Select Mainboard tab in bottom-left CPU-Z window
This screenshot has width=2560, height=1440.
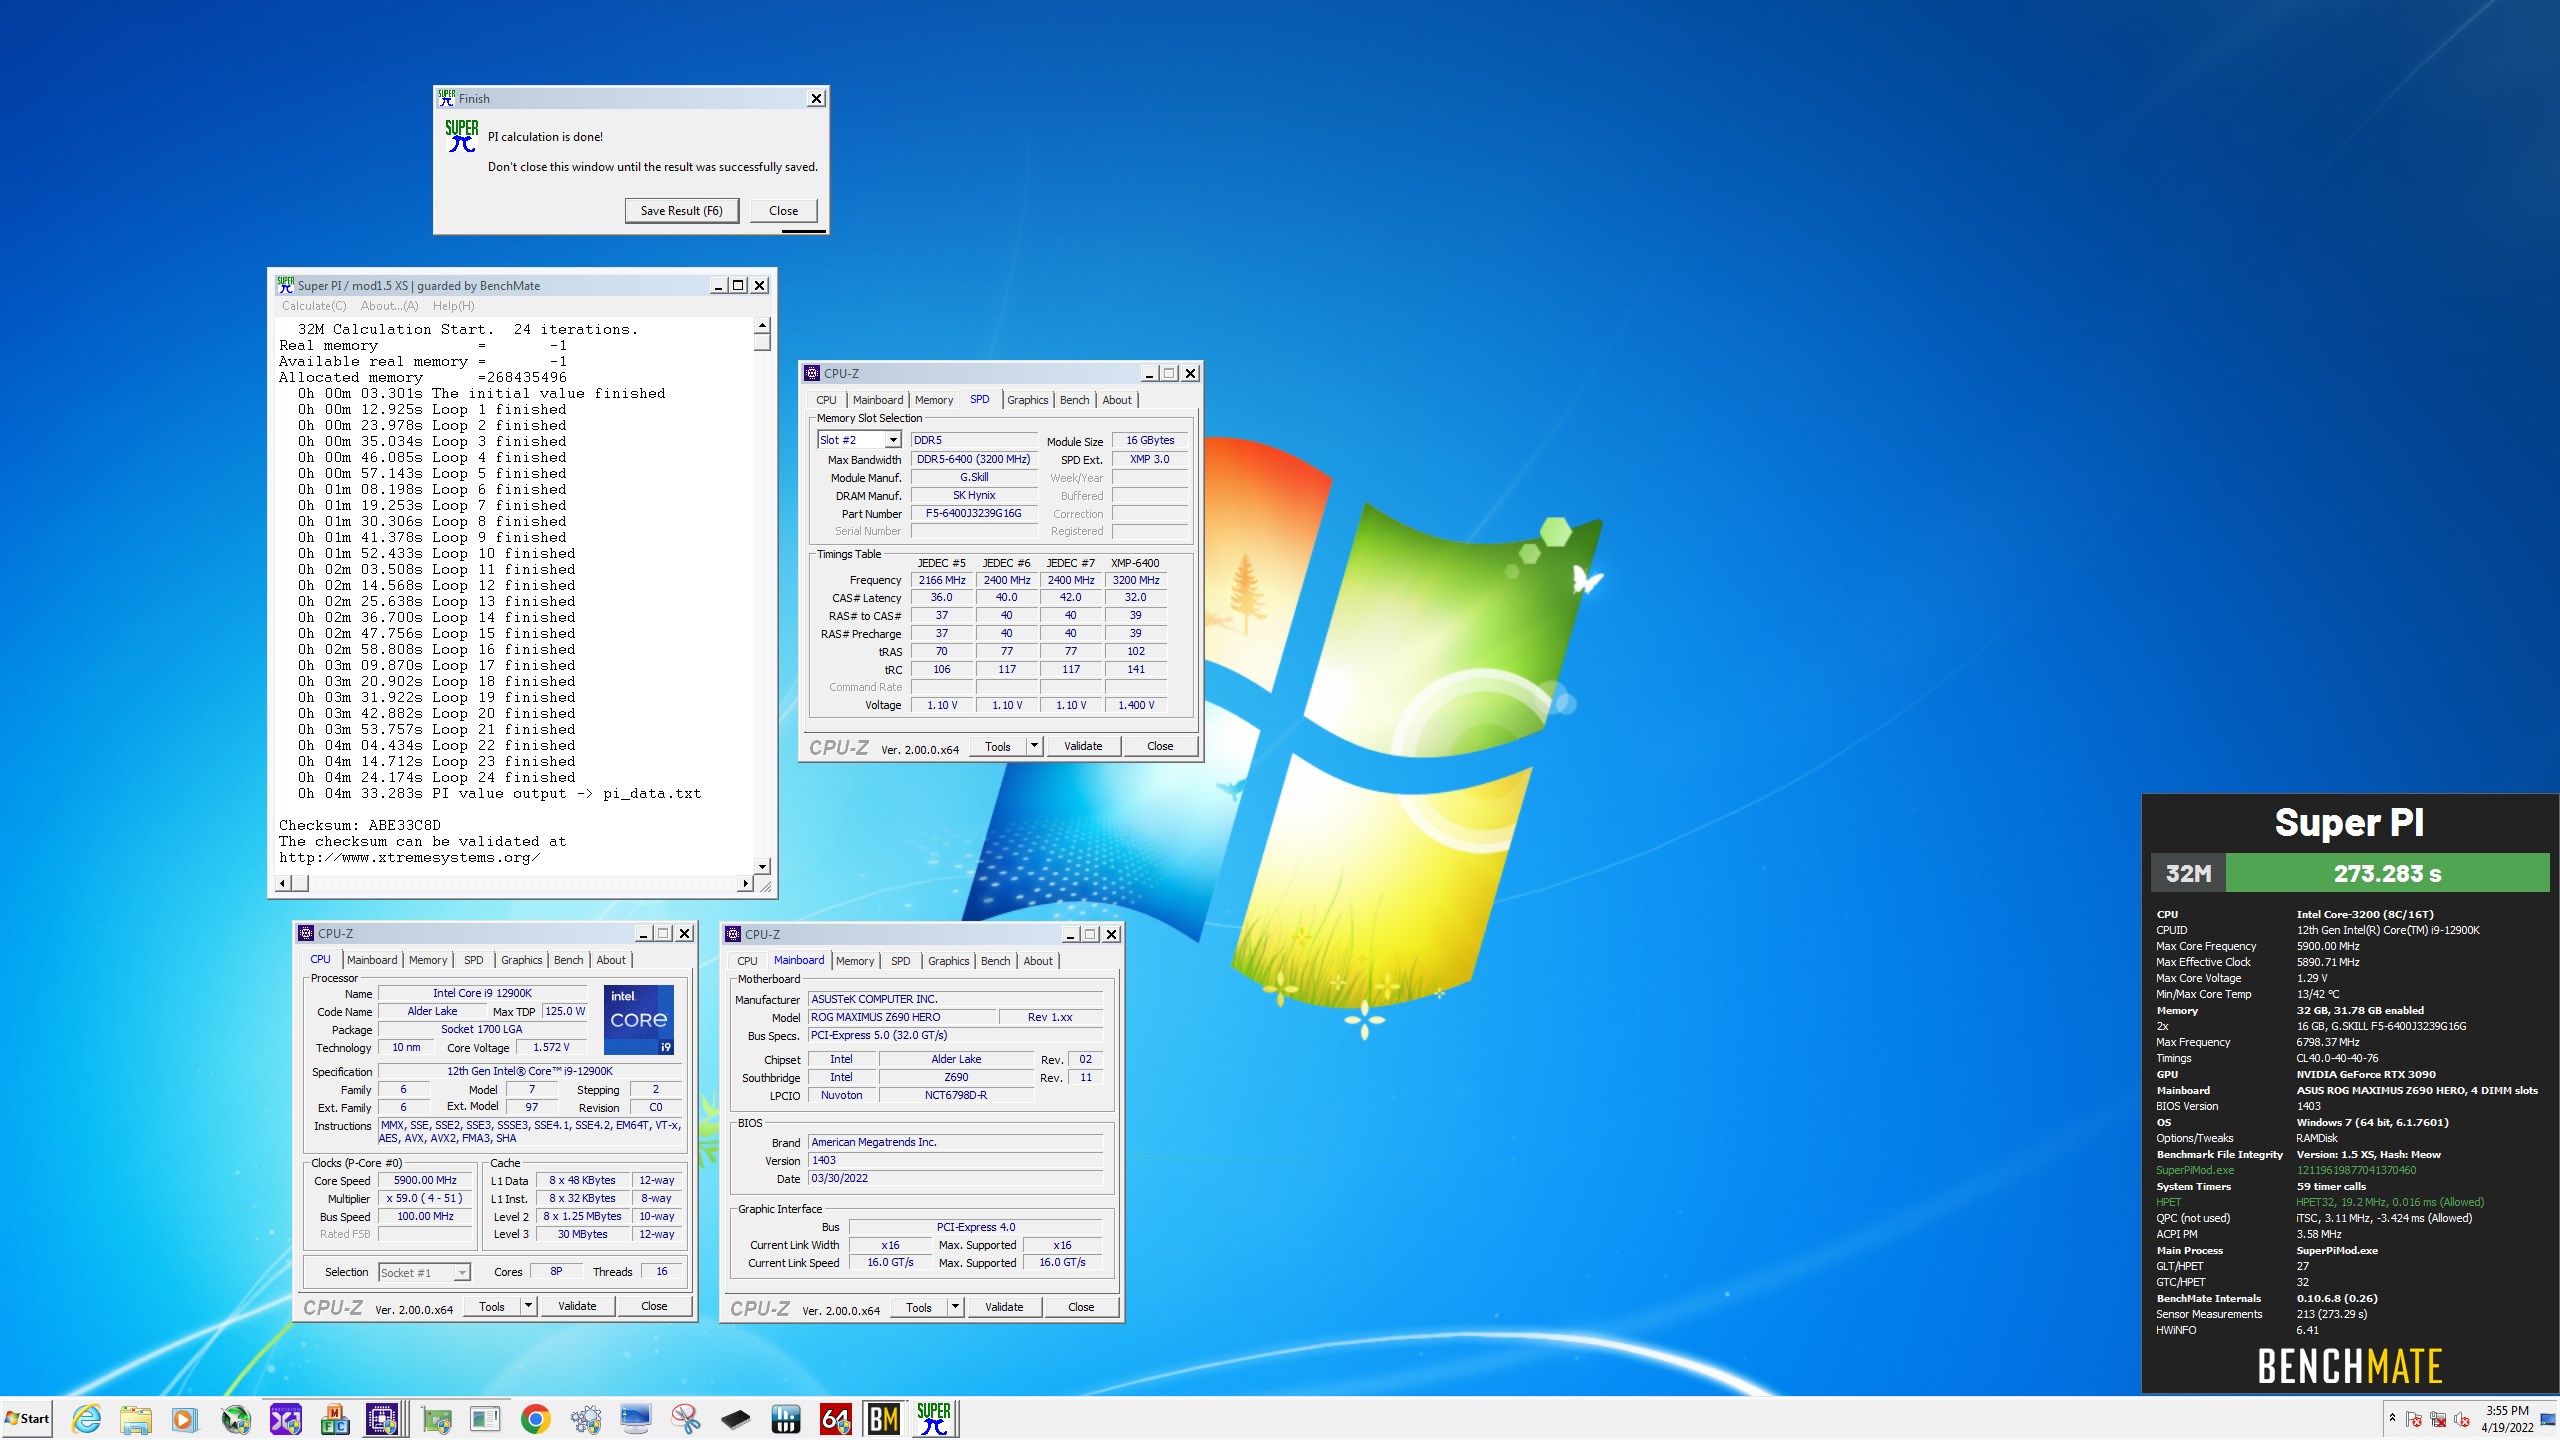372,960
